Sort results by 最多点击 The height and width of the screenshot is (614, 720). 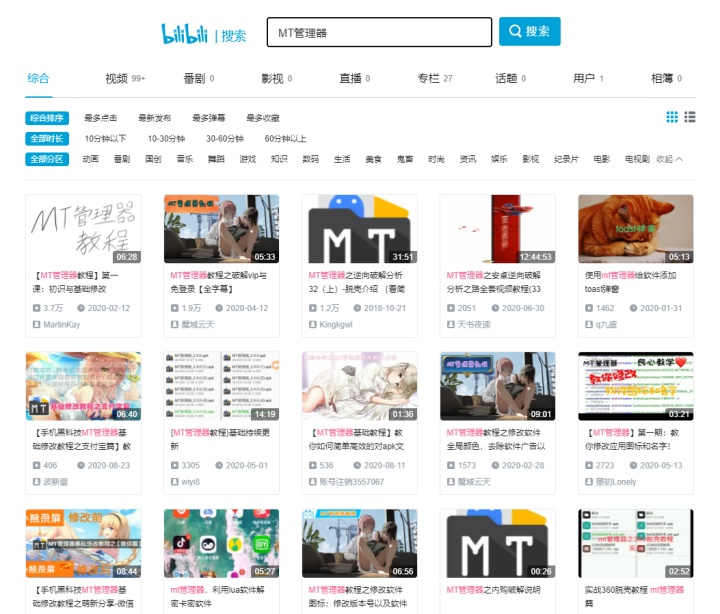coord(101,118)
